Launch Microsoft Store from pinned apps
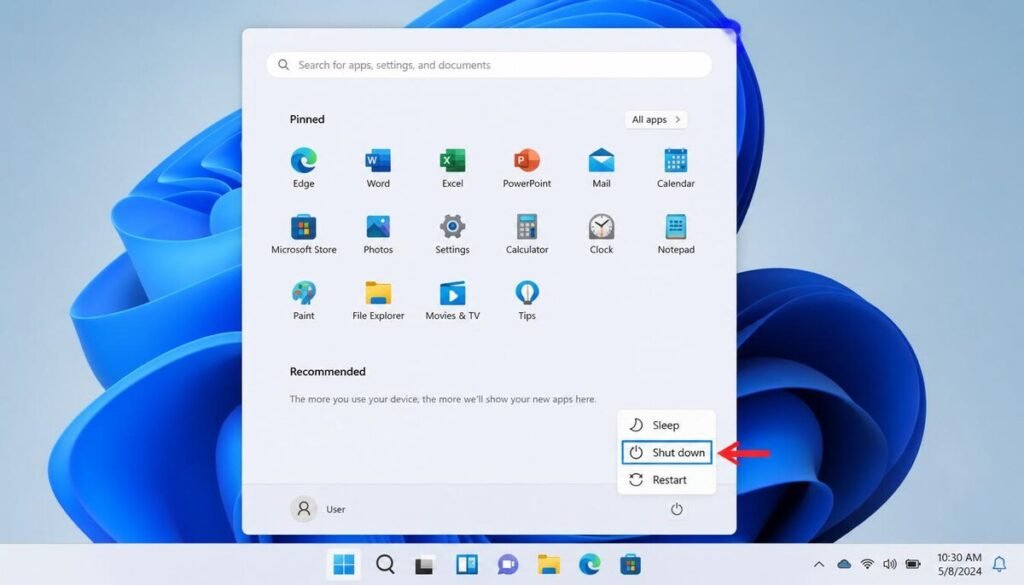The image size is (1024, 585). (303, 234)
